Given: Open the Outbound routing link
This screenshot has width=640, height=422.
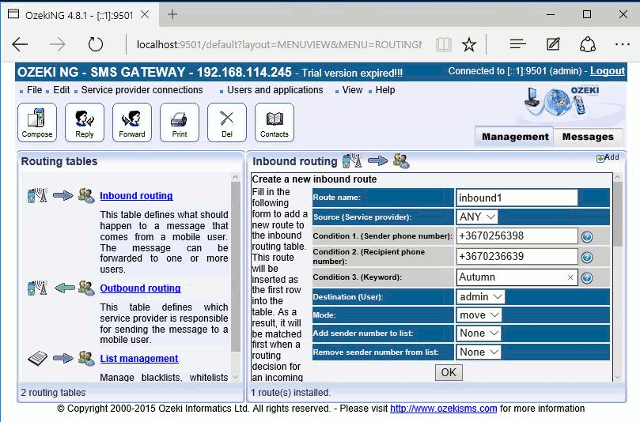Looking at the screenshot, I should (x=140, y=288).
